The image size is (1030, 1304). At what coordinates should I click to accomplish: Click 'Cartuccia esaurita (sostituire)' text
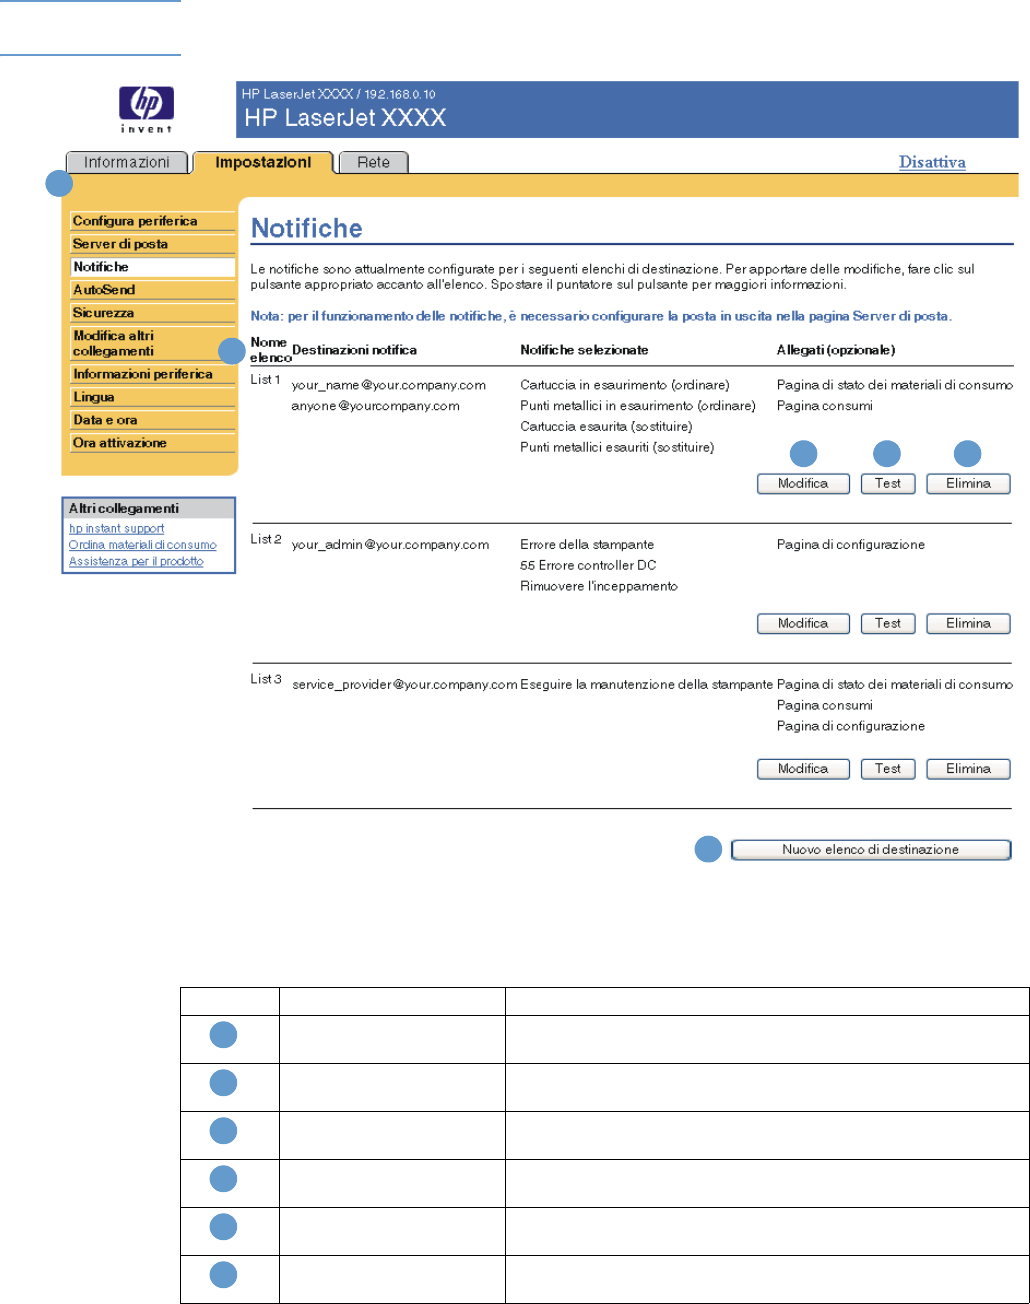click(606, 427)
